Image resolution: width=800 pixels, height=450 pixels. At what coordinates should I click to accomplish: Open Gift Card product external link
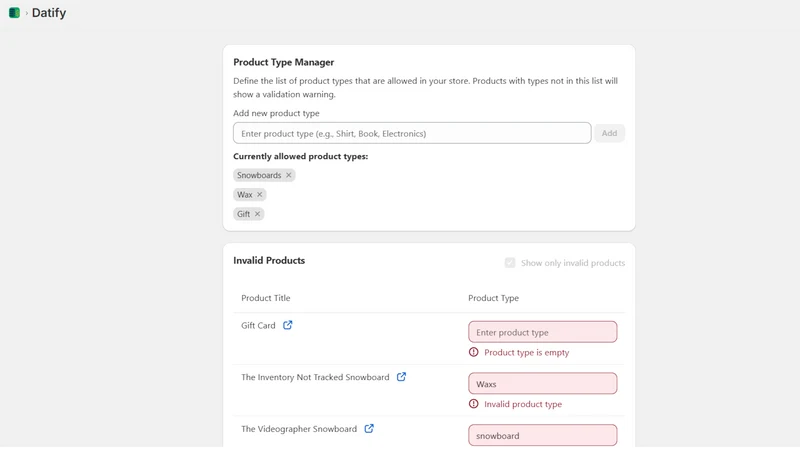(288, 325)
